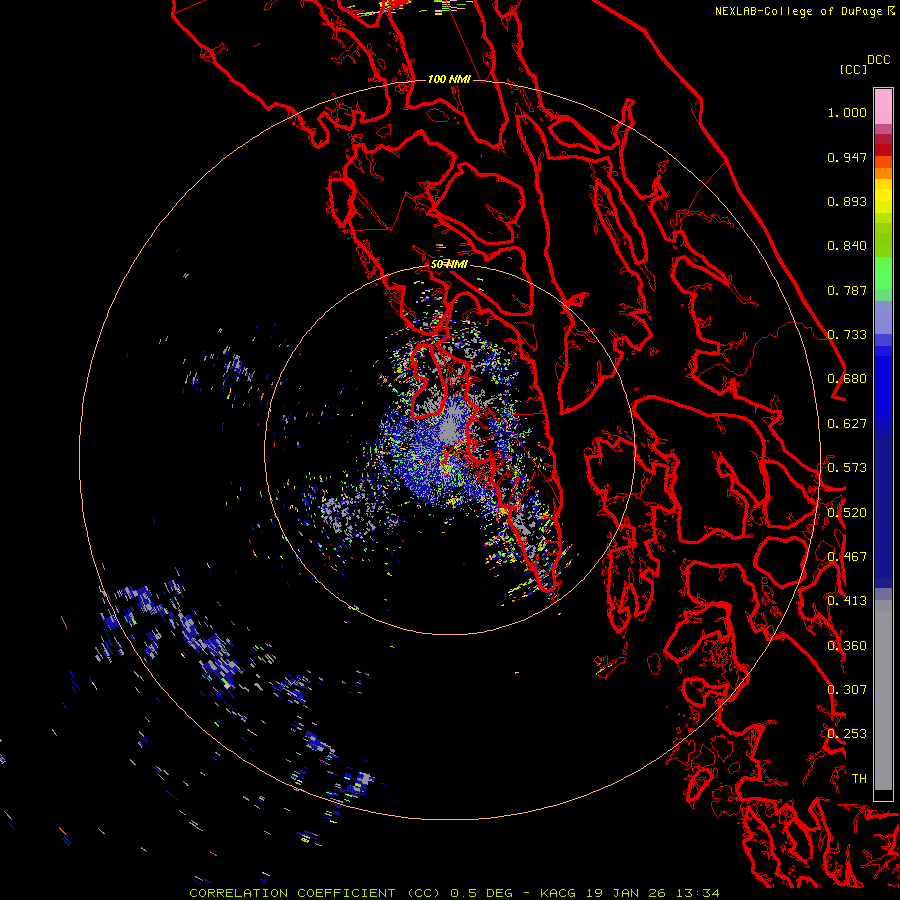900x900 pixels.
Task: Click the 0.413 legend value
Action: coord(847,601)
